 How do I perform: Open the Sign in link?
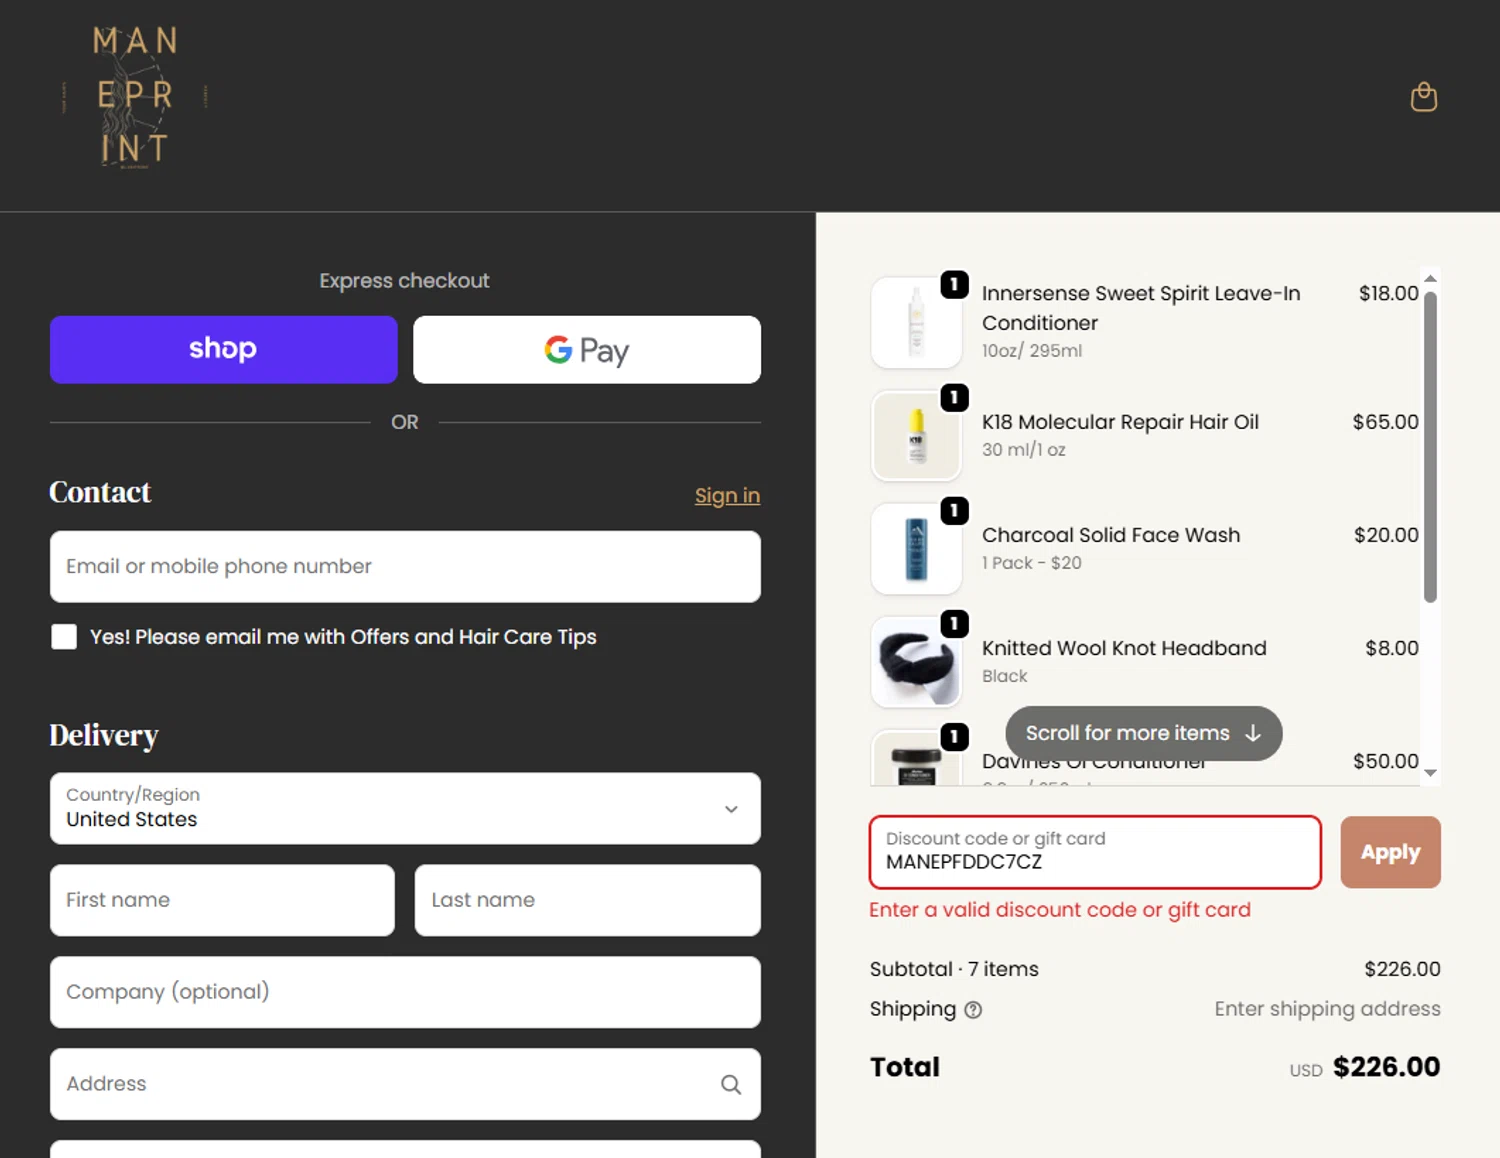pos(727,495)
